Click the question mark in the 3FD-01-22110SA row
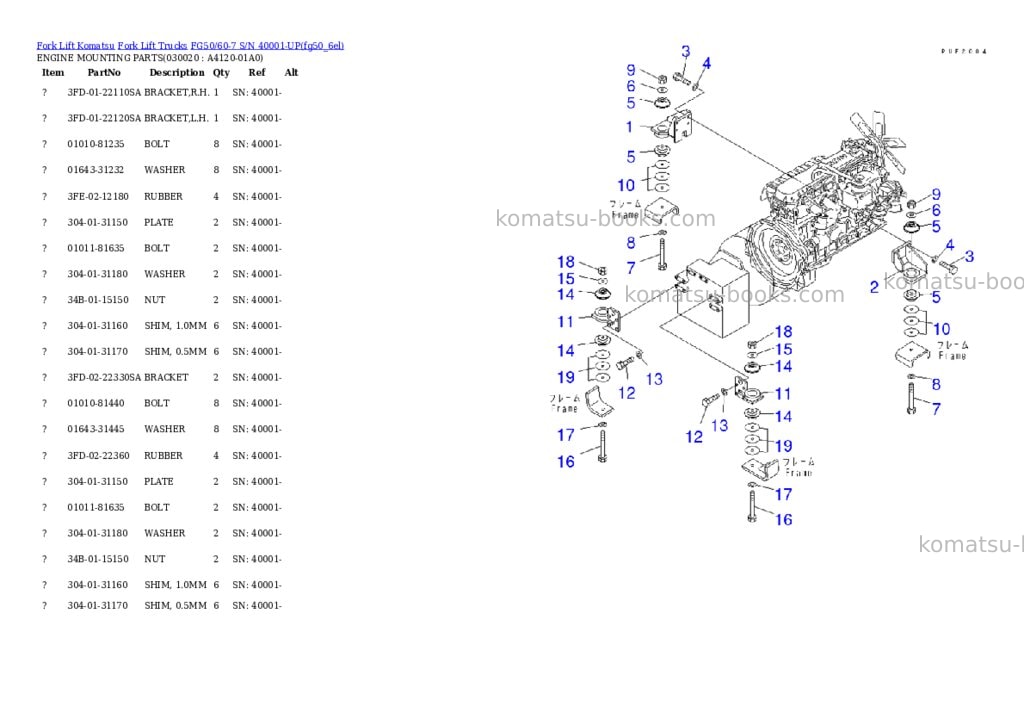 (44, 93)
